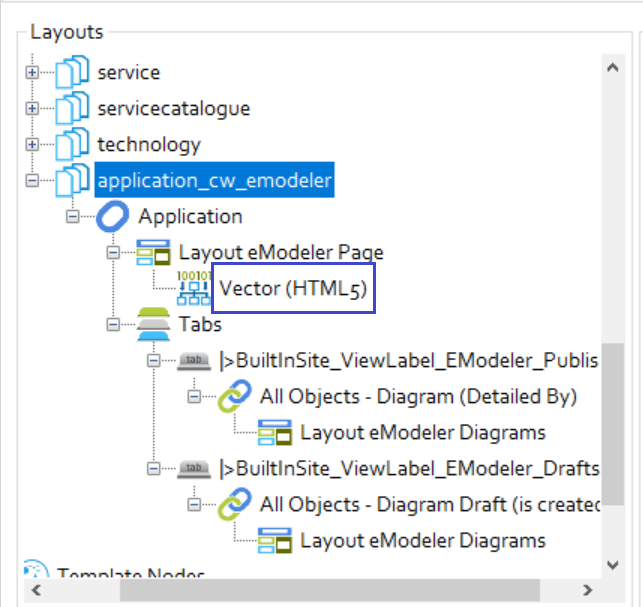Screen dimensions: 643x607
Task: Click the All Objects - Diagram link icon
Action: point(234,397)
